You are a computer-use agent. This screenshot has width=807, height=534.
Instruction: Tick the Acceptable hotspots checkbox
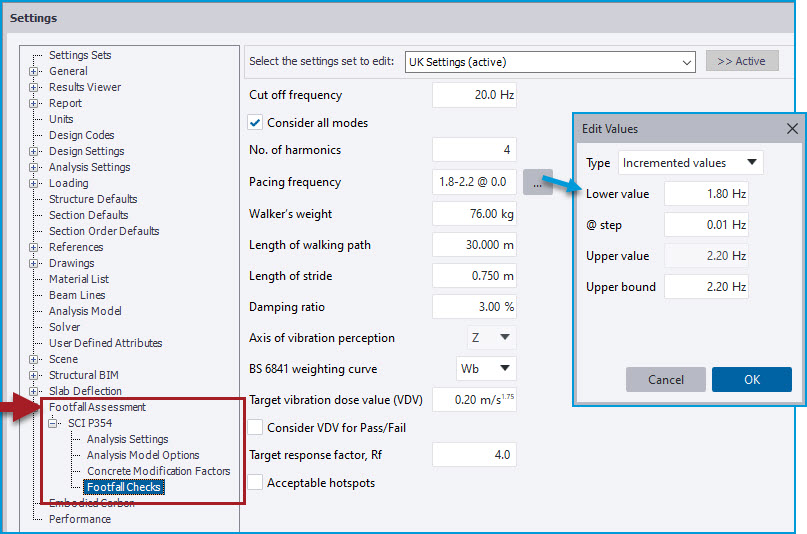(256, 483)
